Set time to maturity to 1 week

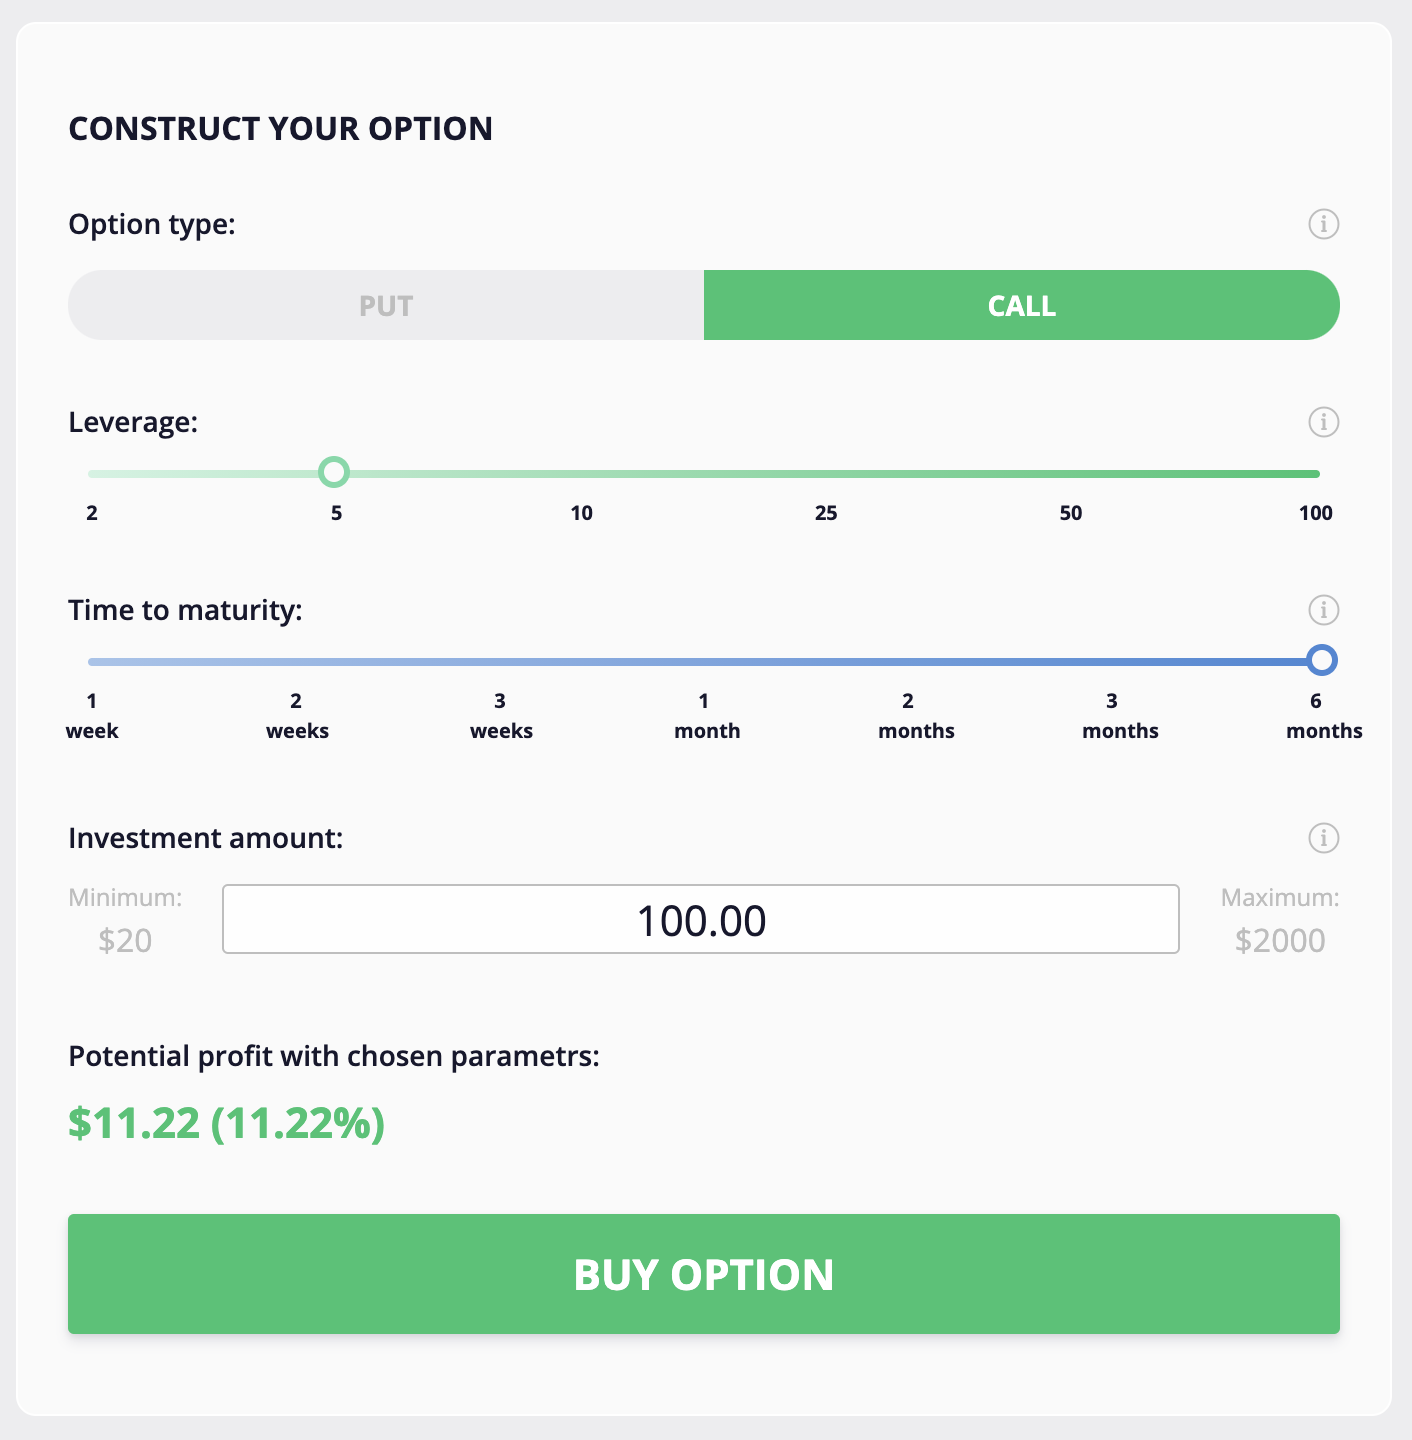tap(92, 662)
